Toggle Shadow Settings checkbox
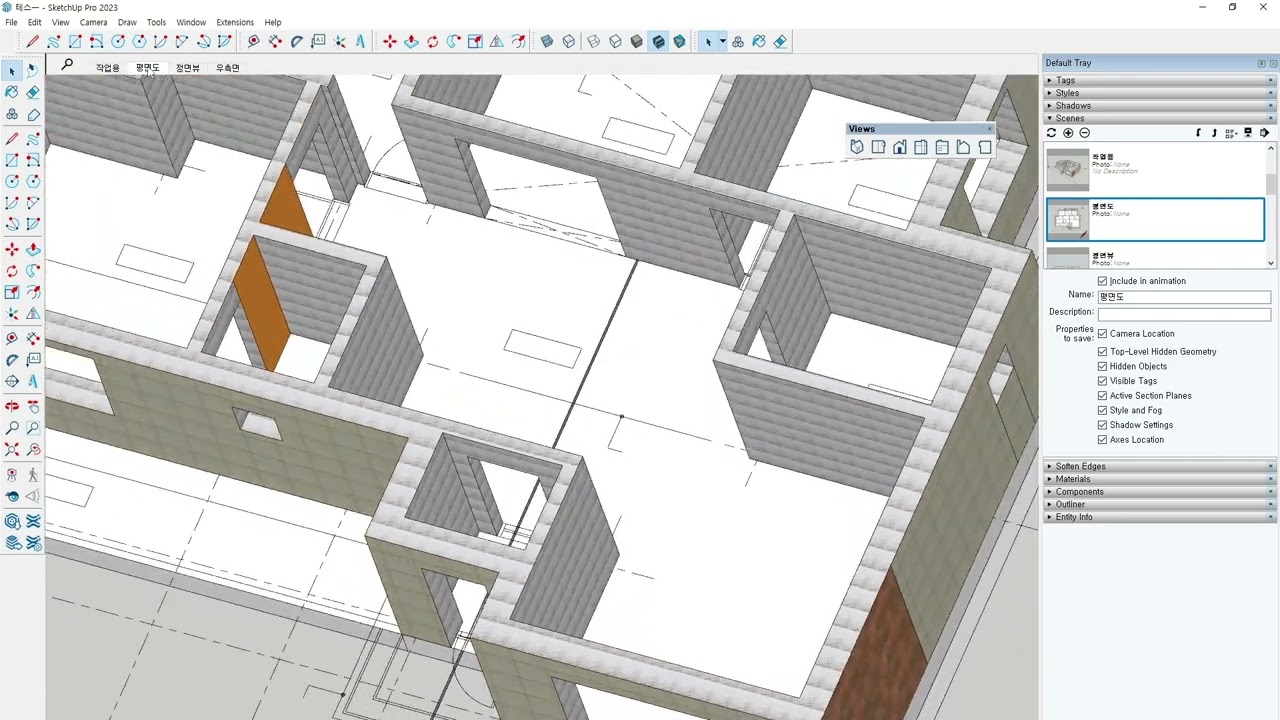This screenshot has width=1280, height=720. pyautogui.click(x=1103, y=425)
